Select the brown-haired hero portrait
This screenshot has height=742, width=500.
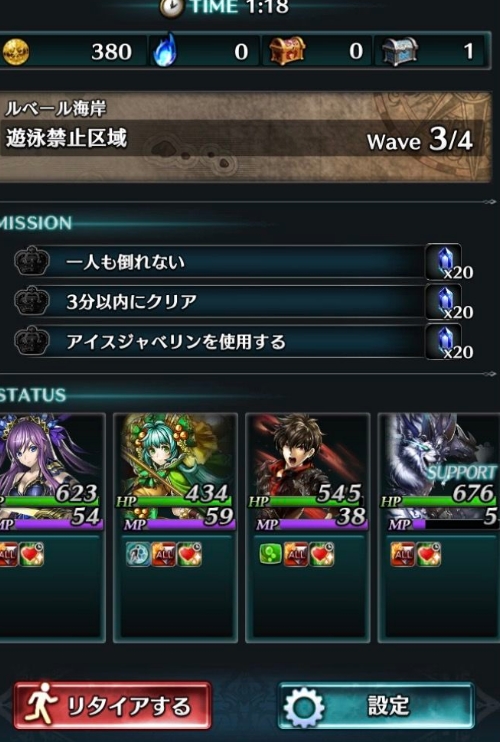tap(307, 471)
